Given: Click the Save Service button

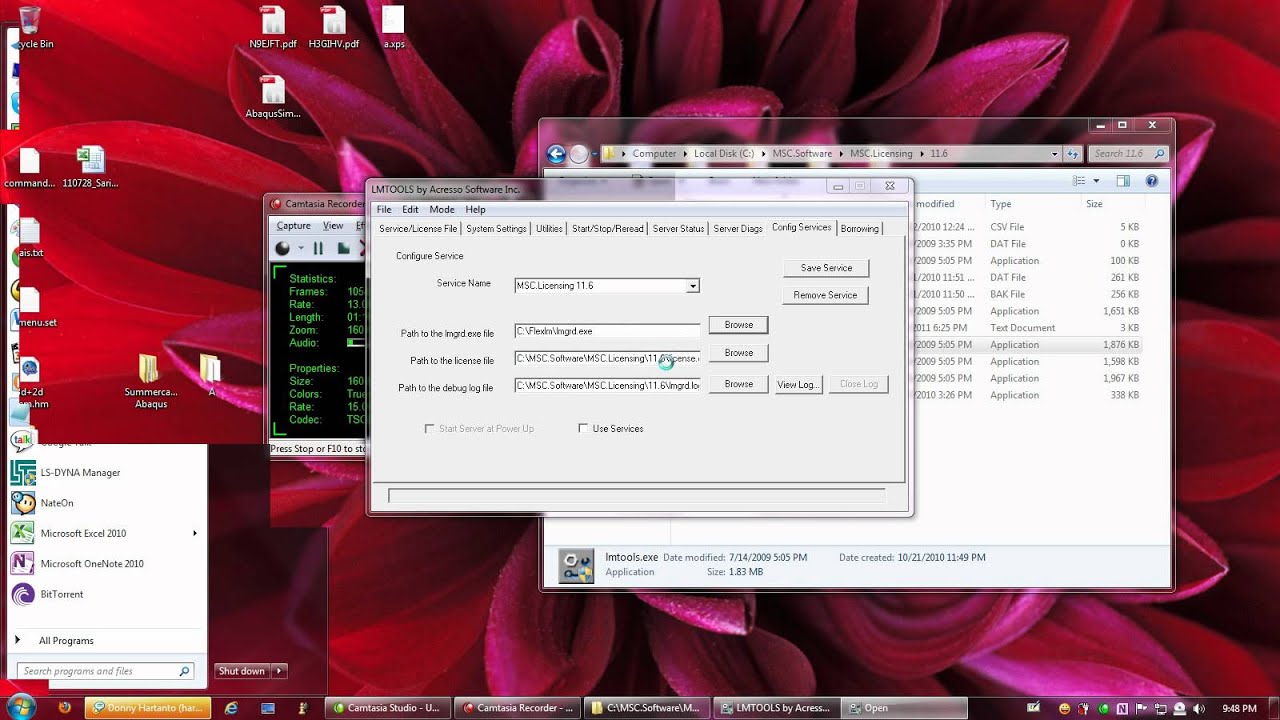Looking at the screenshot, I should (x=826, y=268).
